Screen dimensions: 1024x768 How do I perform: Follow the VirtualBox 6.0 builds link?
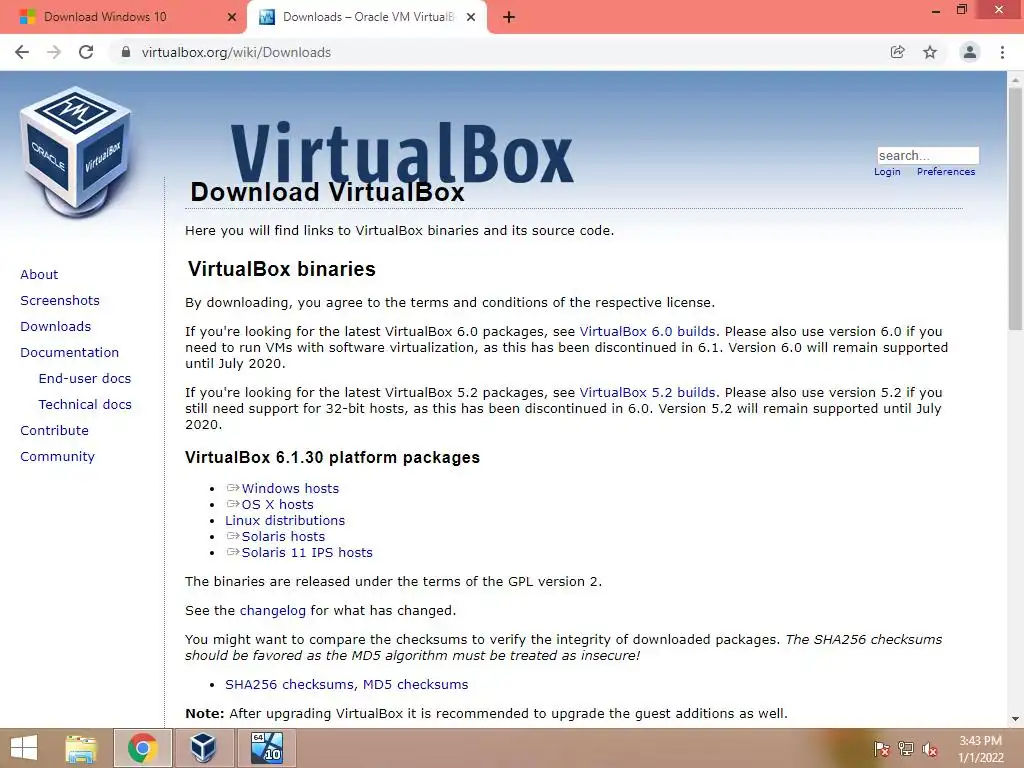(x=648, y=332)
